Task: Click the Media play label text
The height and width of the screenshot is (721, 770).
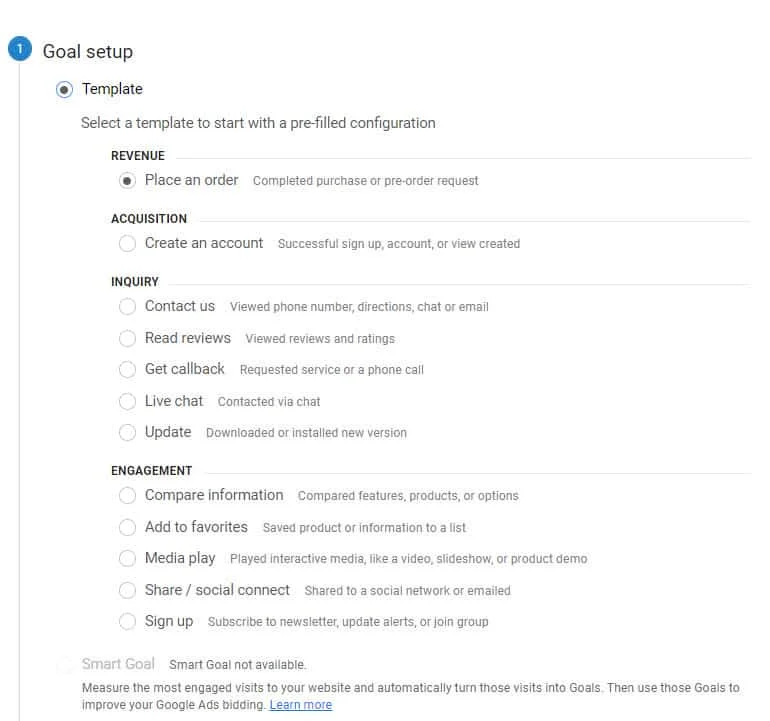Action: [180, 558]
